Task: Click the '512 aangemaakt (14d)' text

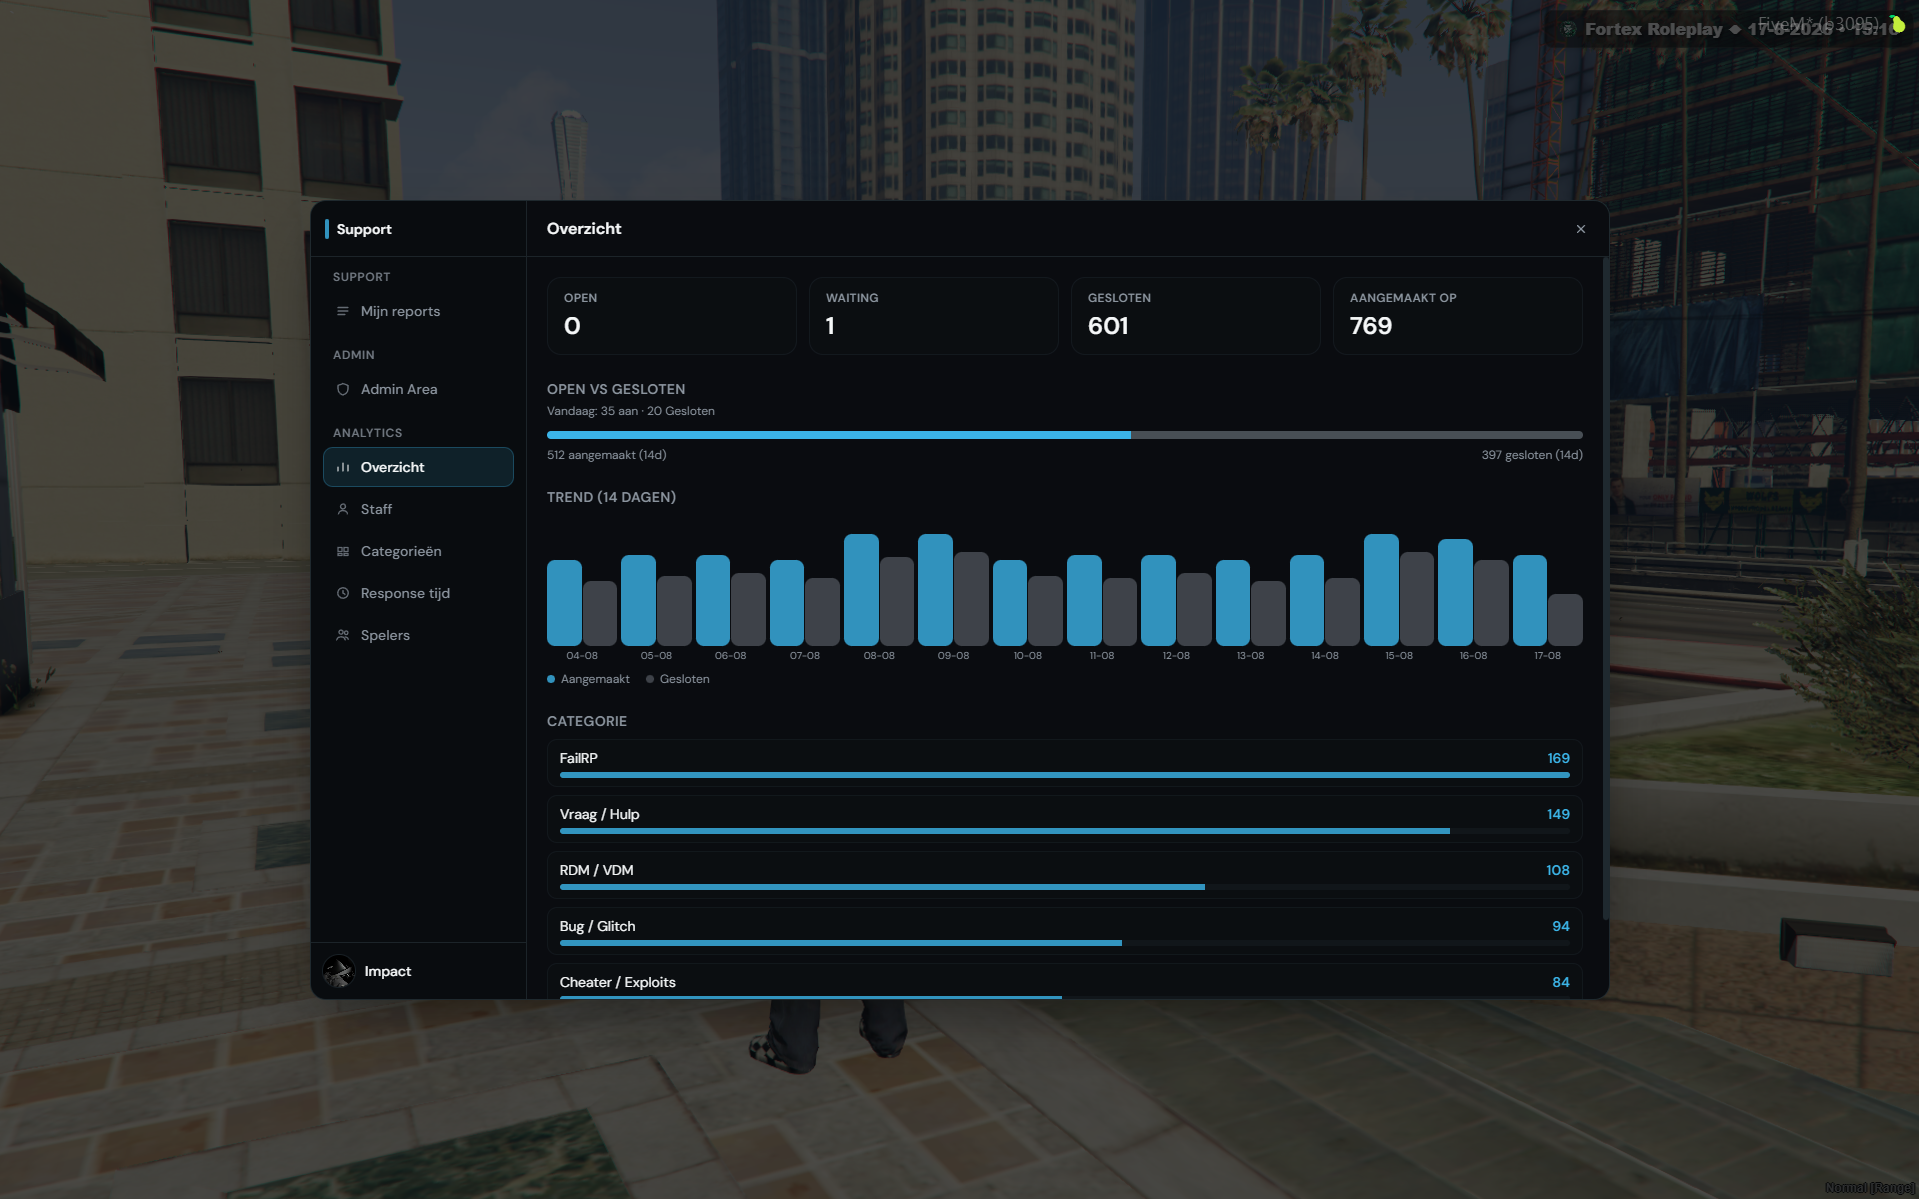Action: 607,455
